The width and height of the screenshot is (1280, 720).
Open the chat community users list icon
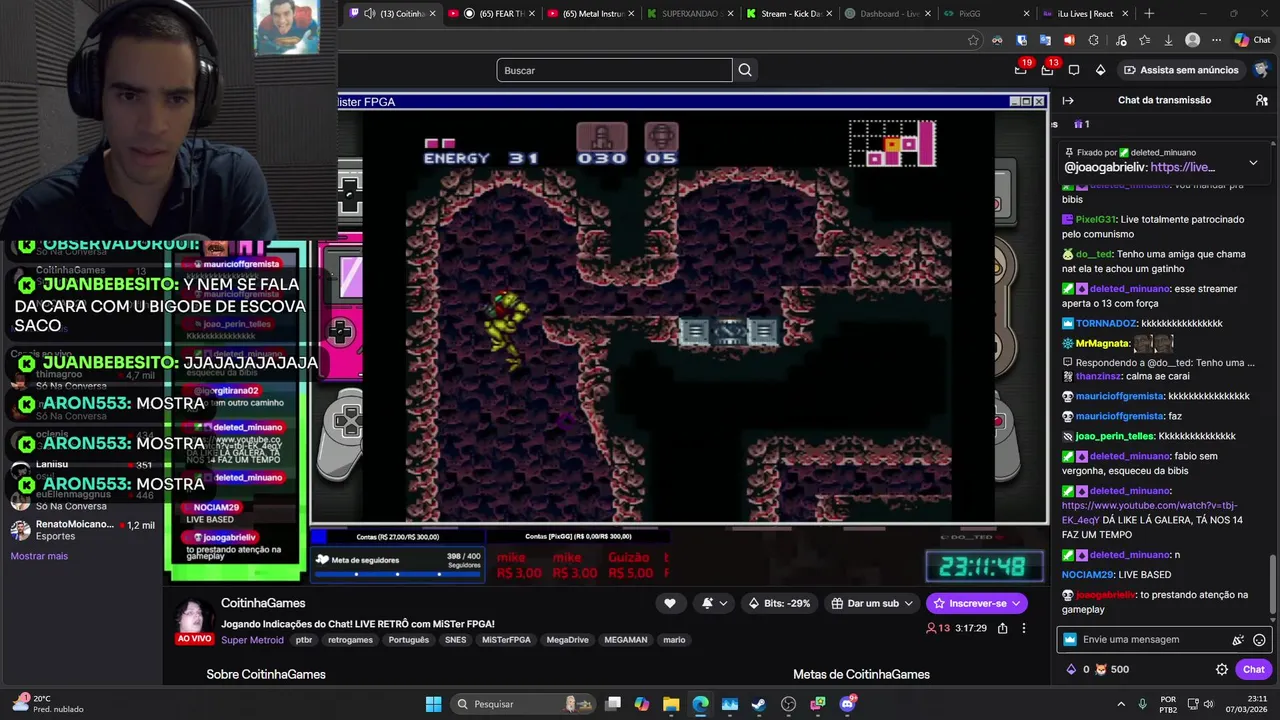point(1262,100)
